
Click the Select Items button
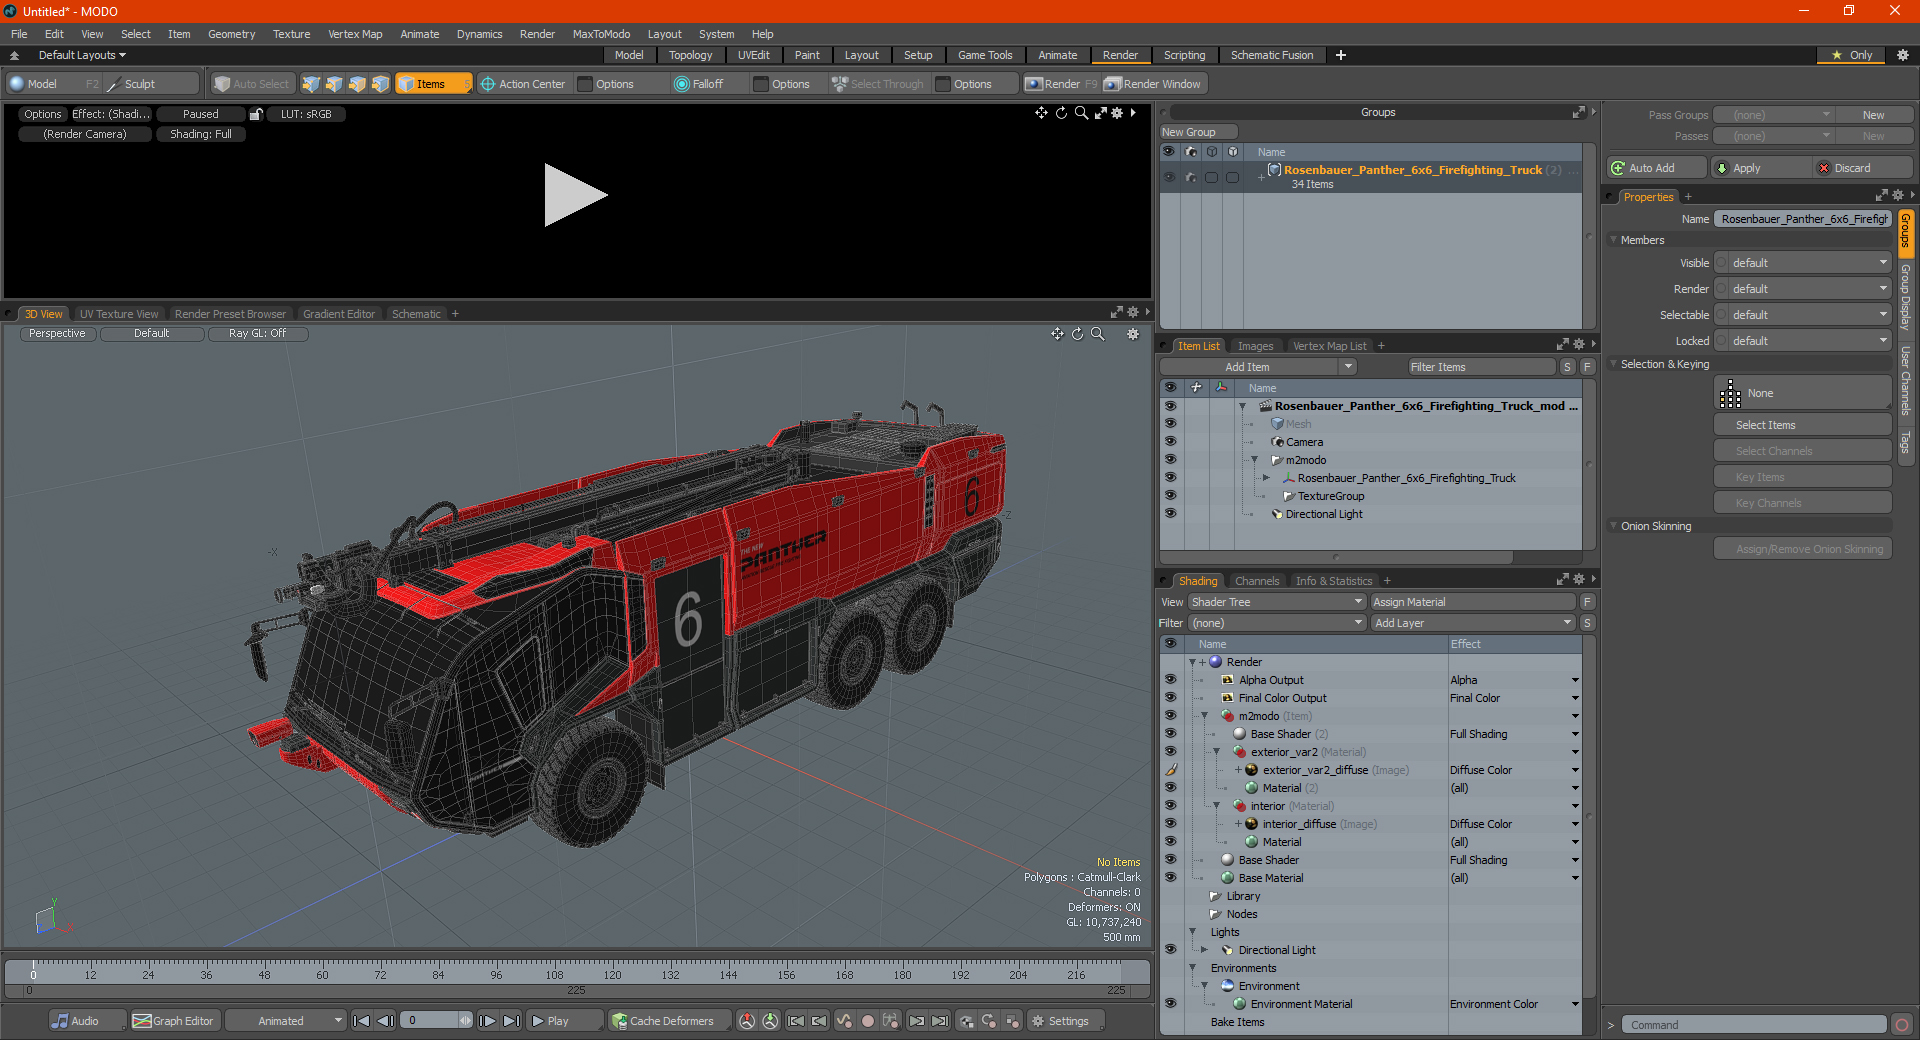[1802, 425]
